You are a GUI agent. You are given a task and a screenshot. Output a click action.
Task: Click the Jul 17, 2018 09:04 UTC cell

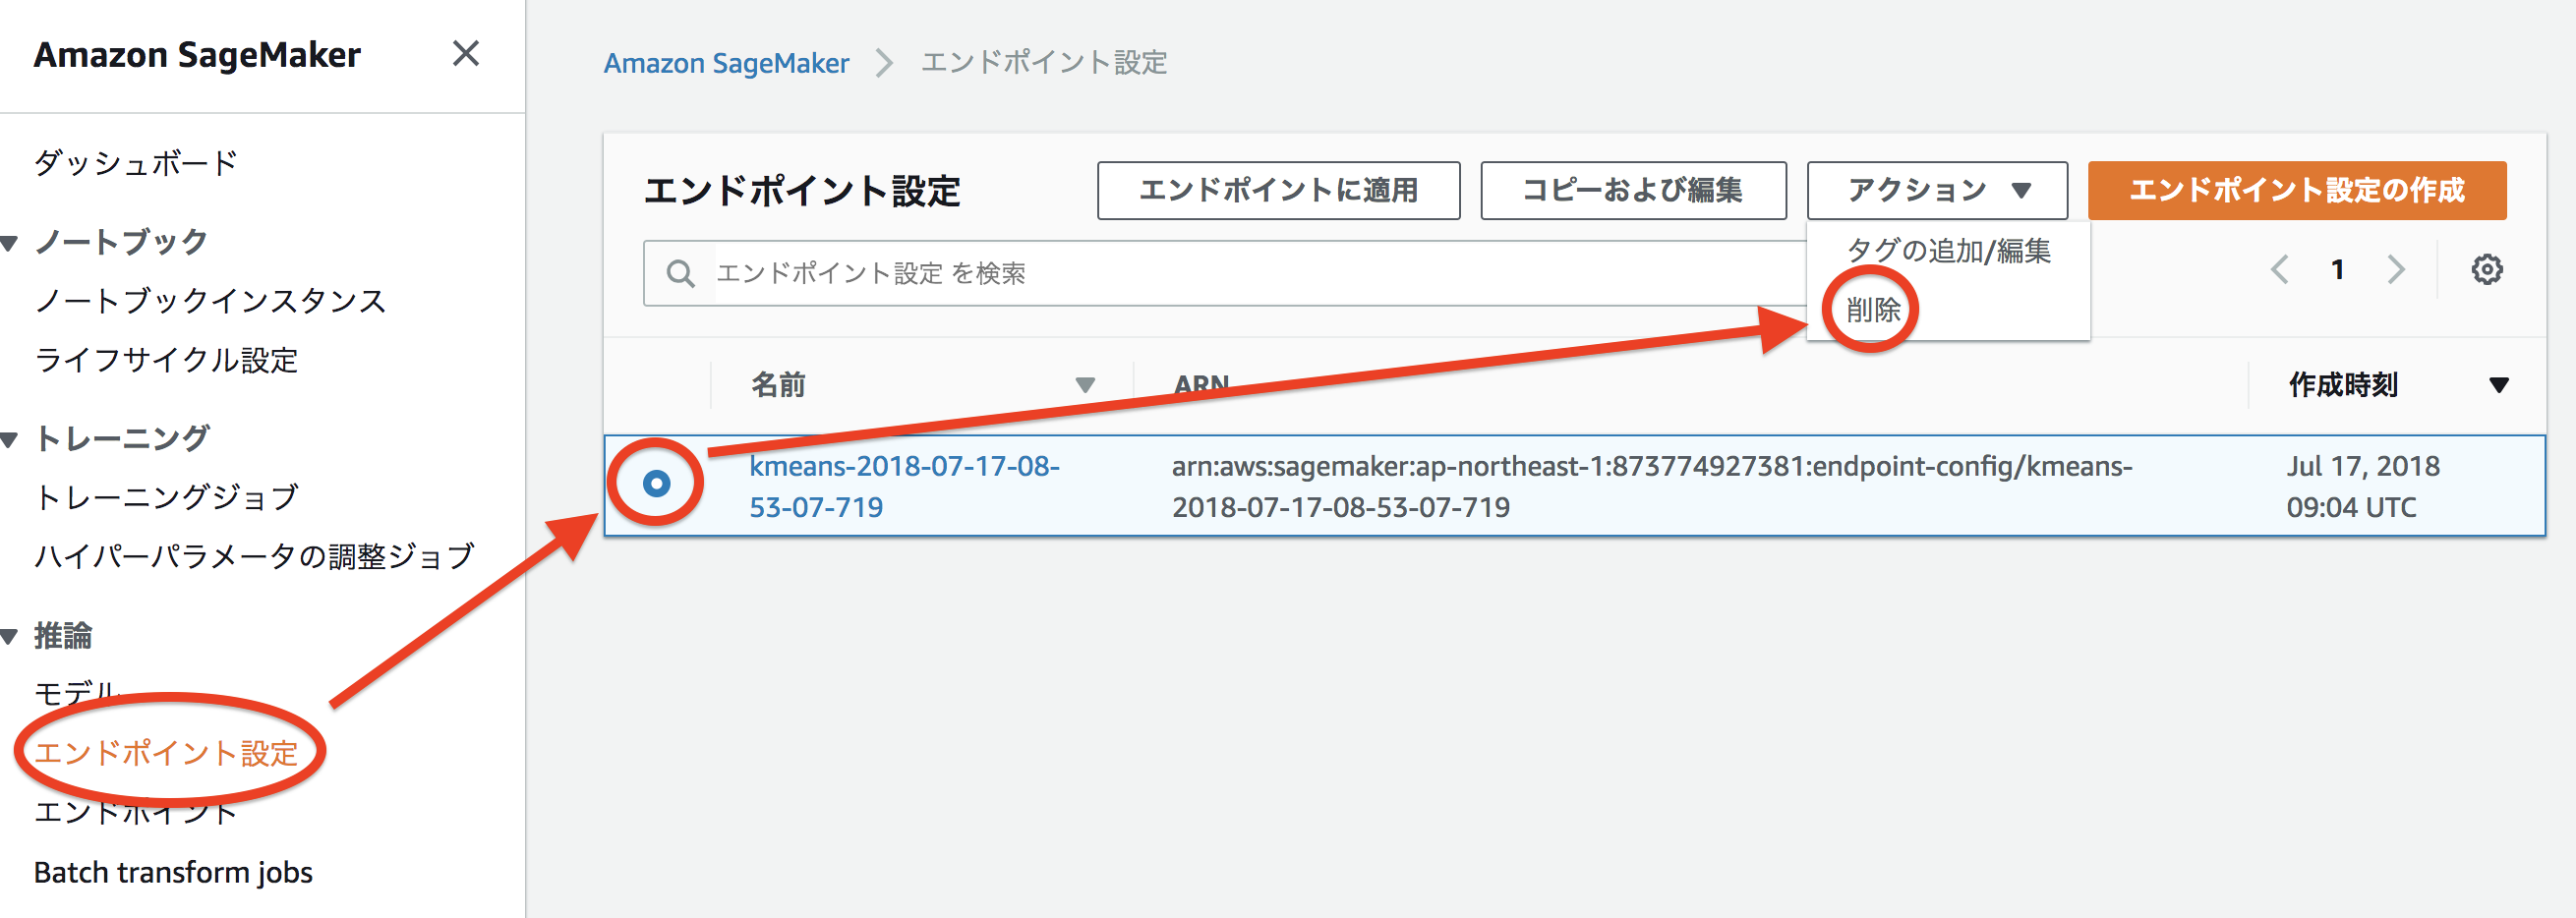pyautogui.click(x=2363, y=486)
